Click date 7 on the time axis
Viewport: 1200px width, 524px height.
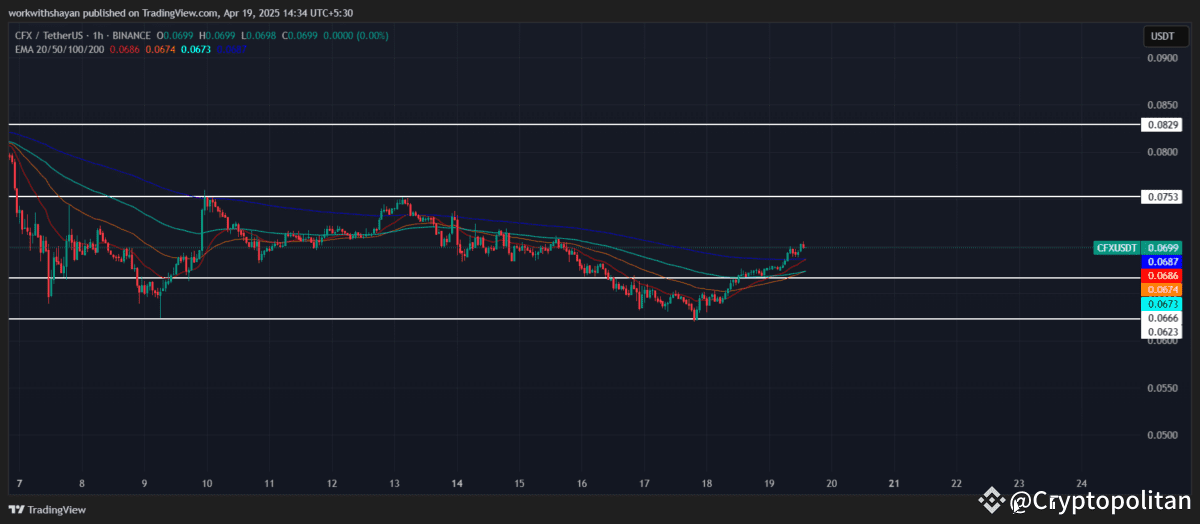pos(20,482)
